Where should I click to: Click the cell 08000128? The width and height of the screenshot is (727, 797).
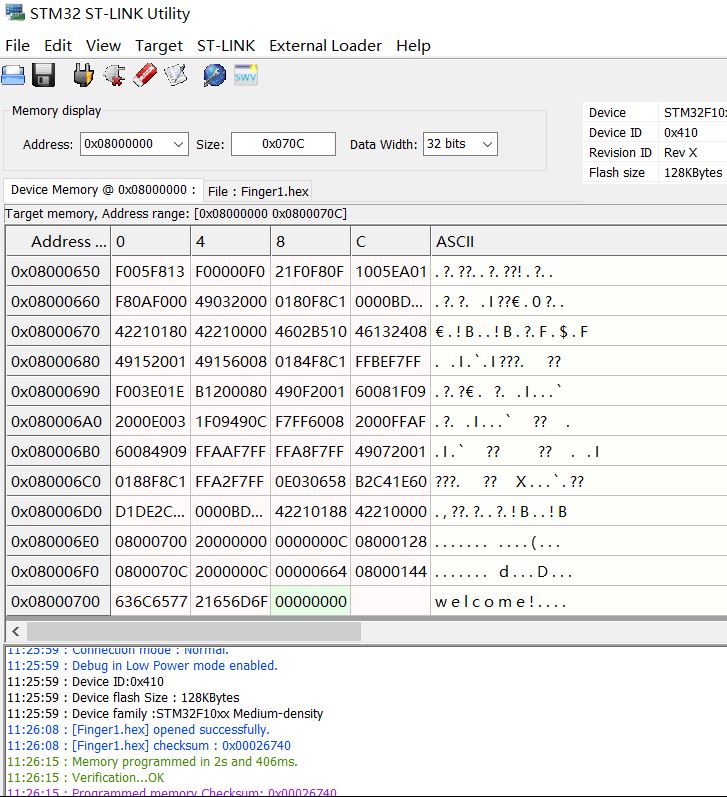tap(390, 541)
